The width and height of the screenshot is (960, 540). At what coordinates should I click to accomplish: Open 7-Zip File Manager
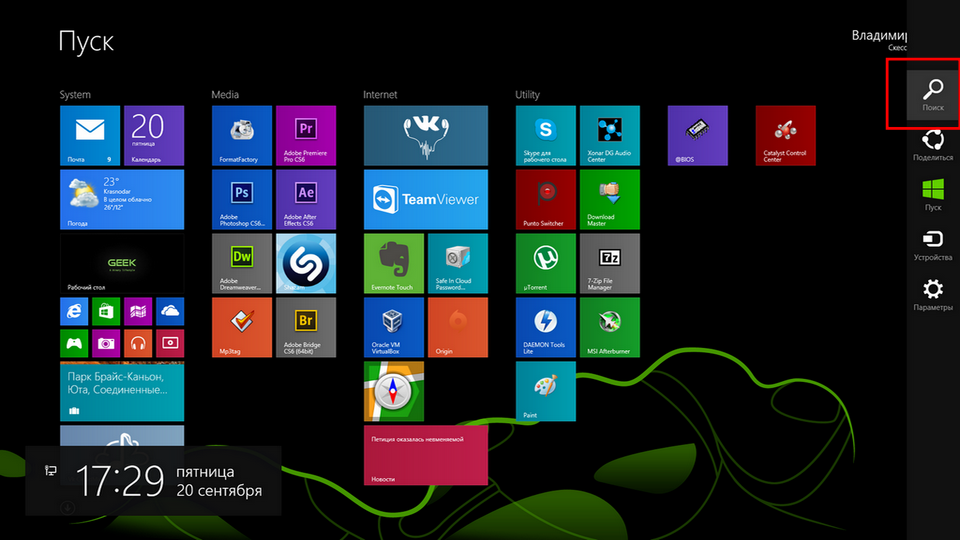(609, 263)
